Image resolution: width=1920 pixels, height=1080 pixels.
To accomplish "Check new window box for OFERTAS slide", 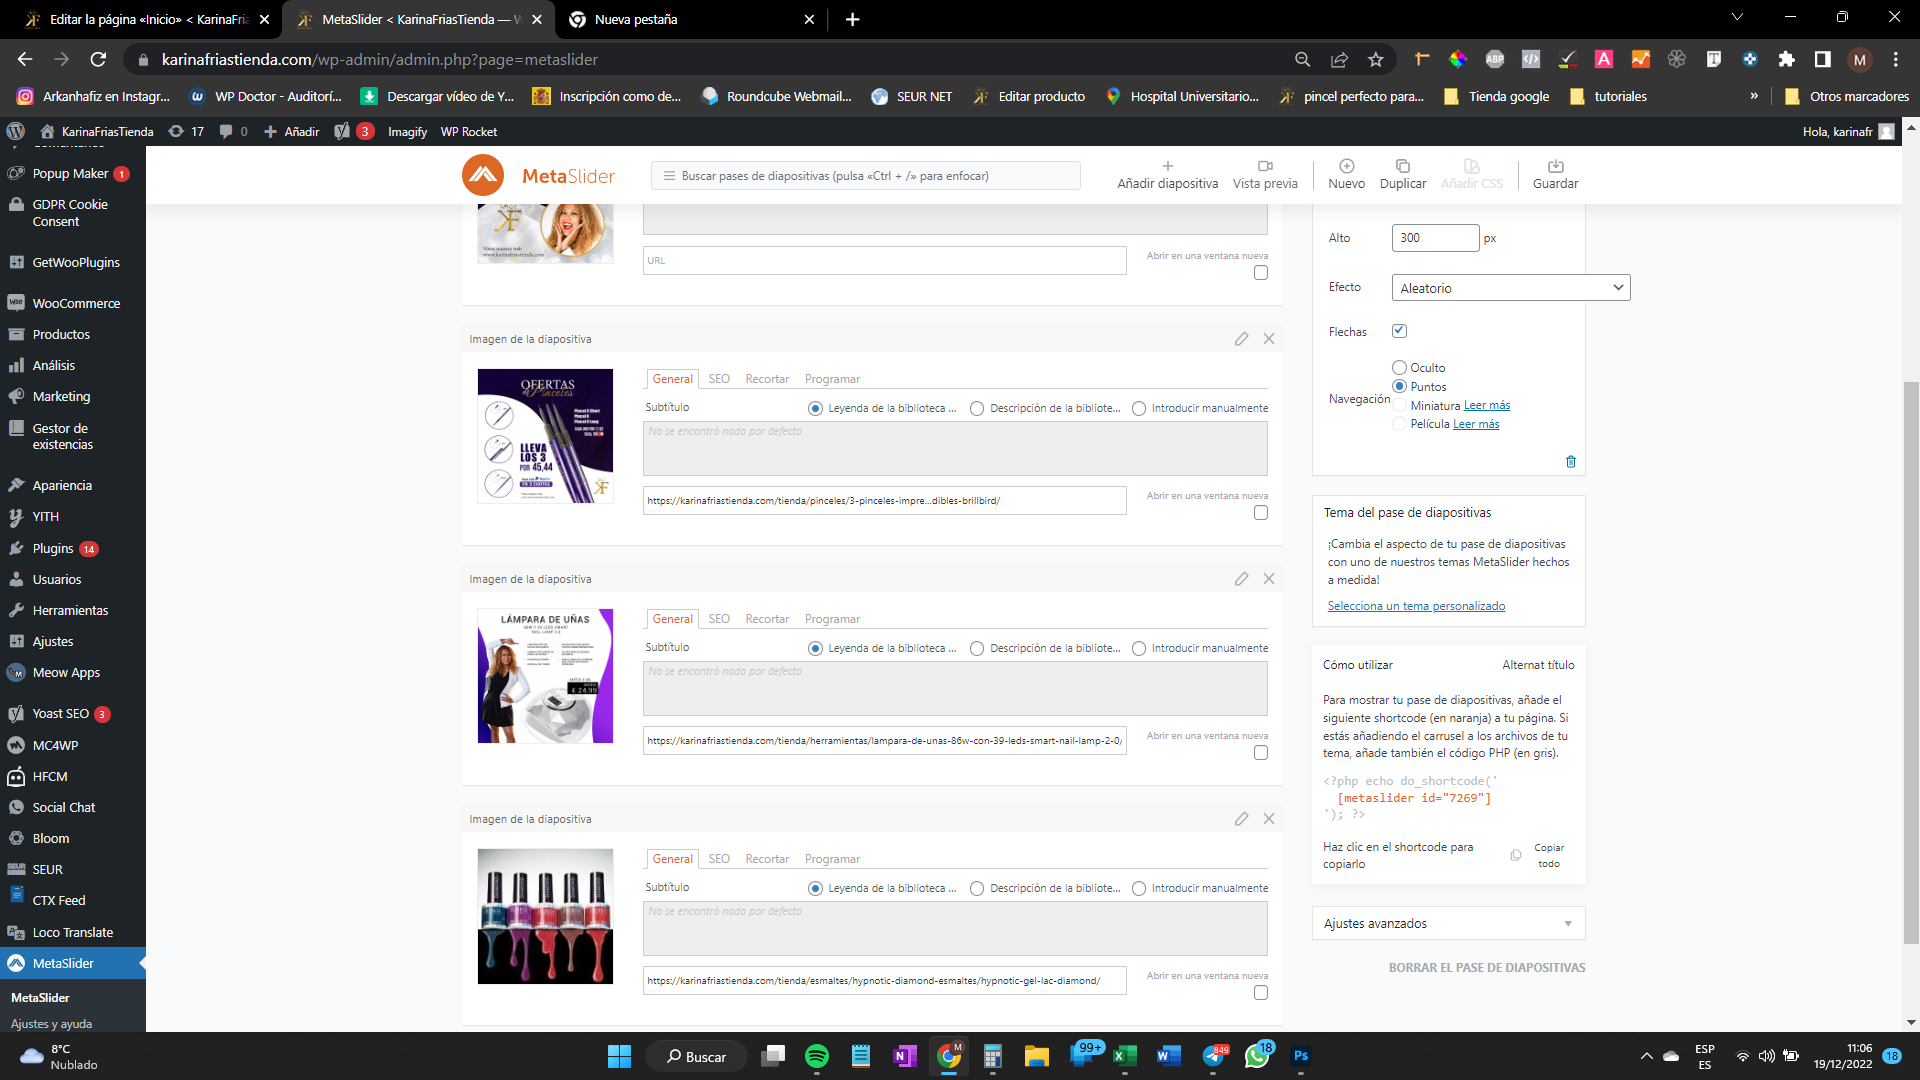I will click(x=1260, y=513).
